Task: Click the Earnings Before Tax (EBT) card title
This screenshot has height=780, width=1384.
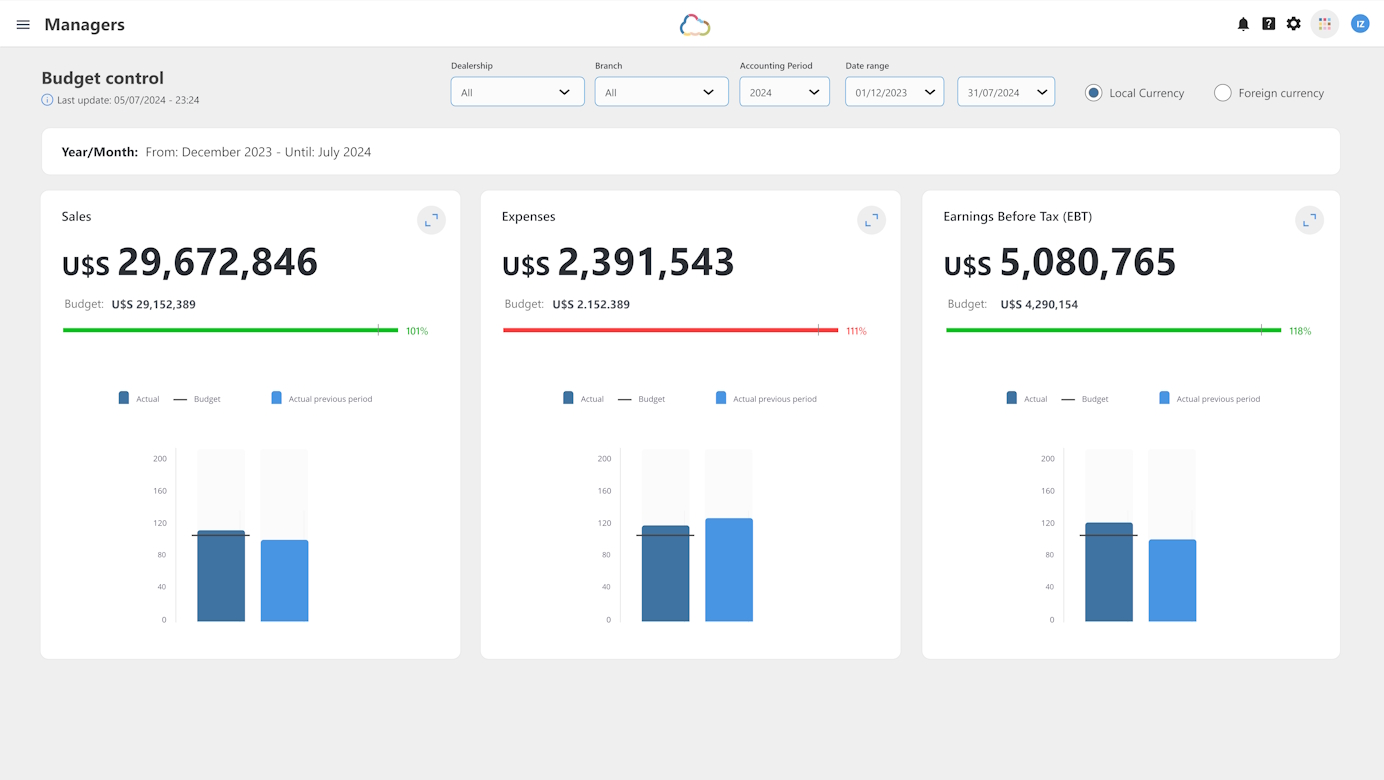Action: pyautogui.click(x=1017, y=216)
